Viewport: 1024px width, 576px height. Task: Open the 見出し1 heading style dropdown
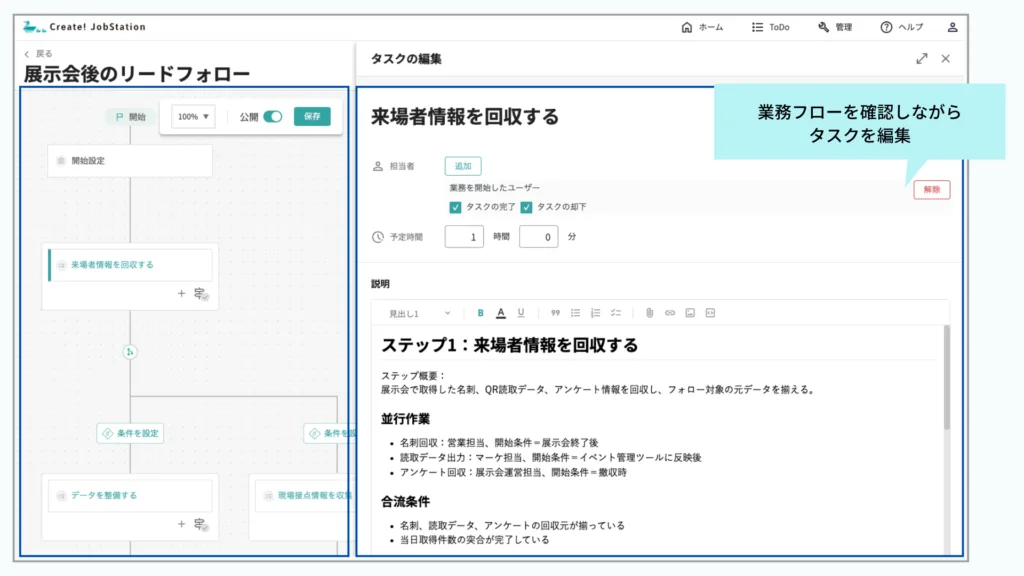point(419,313)
